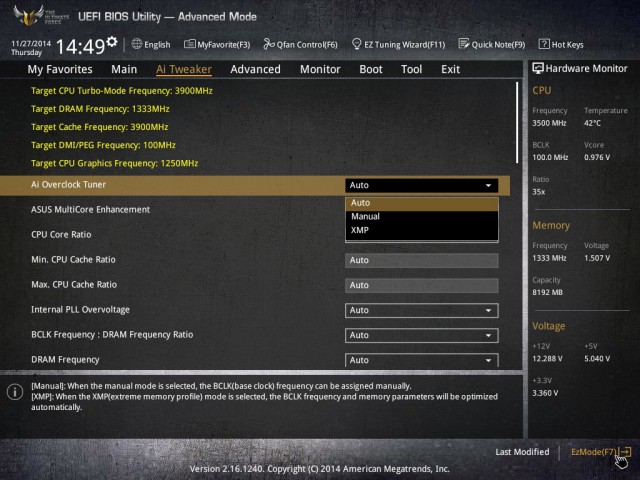Click +12V reading 12.288 V
The height and width of the screenshot is (480, 640).
tap(547, 358)
